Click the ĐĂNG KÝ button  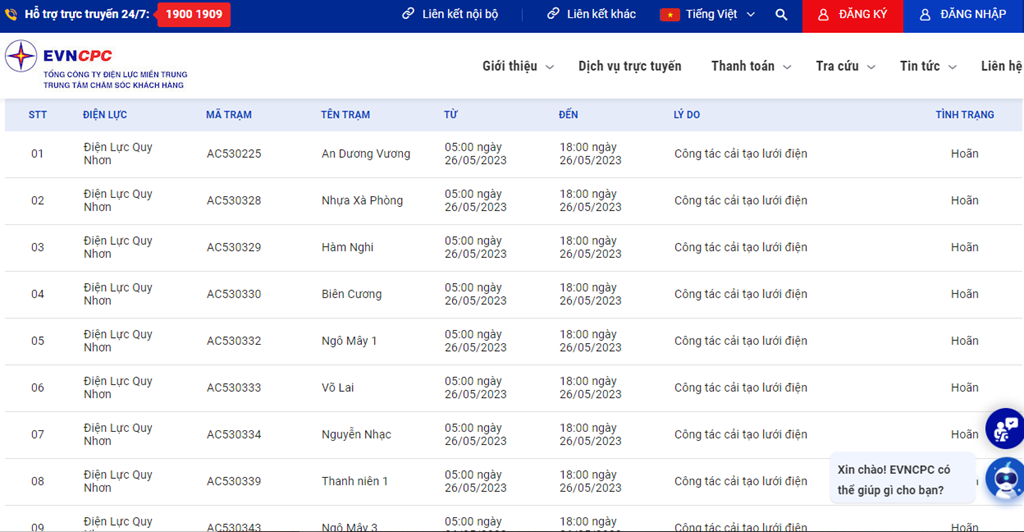[x=852, y=15]
